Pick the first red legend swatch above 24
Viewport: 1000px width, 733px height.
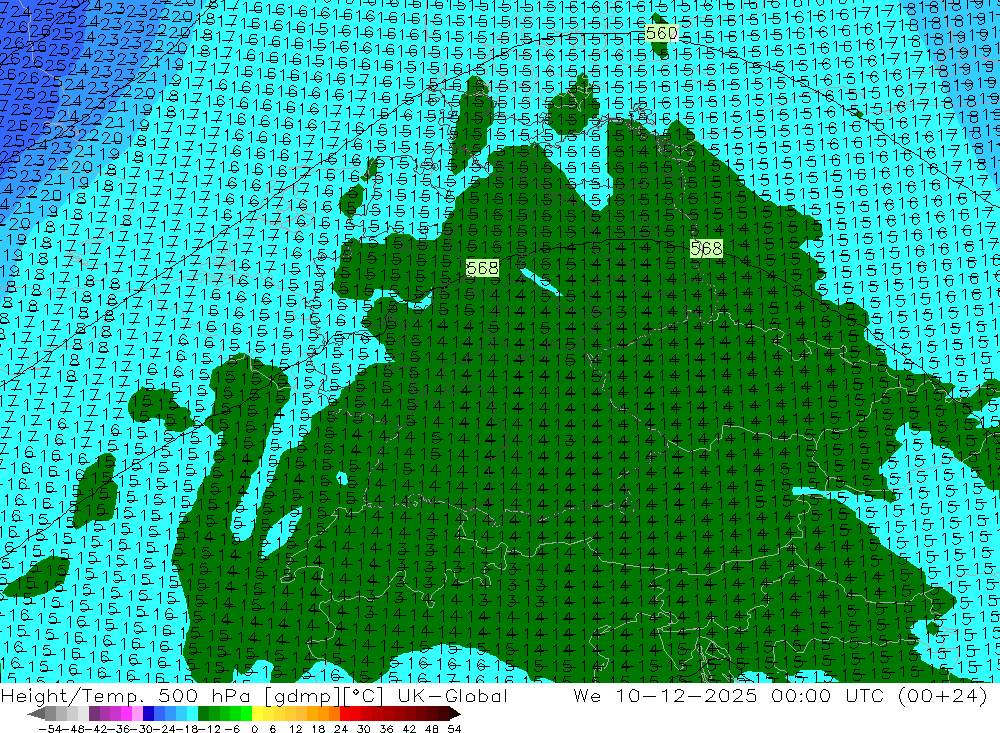click(x=345, y=714)
